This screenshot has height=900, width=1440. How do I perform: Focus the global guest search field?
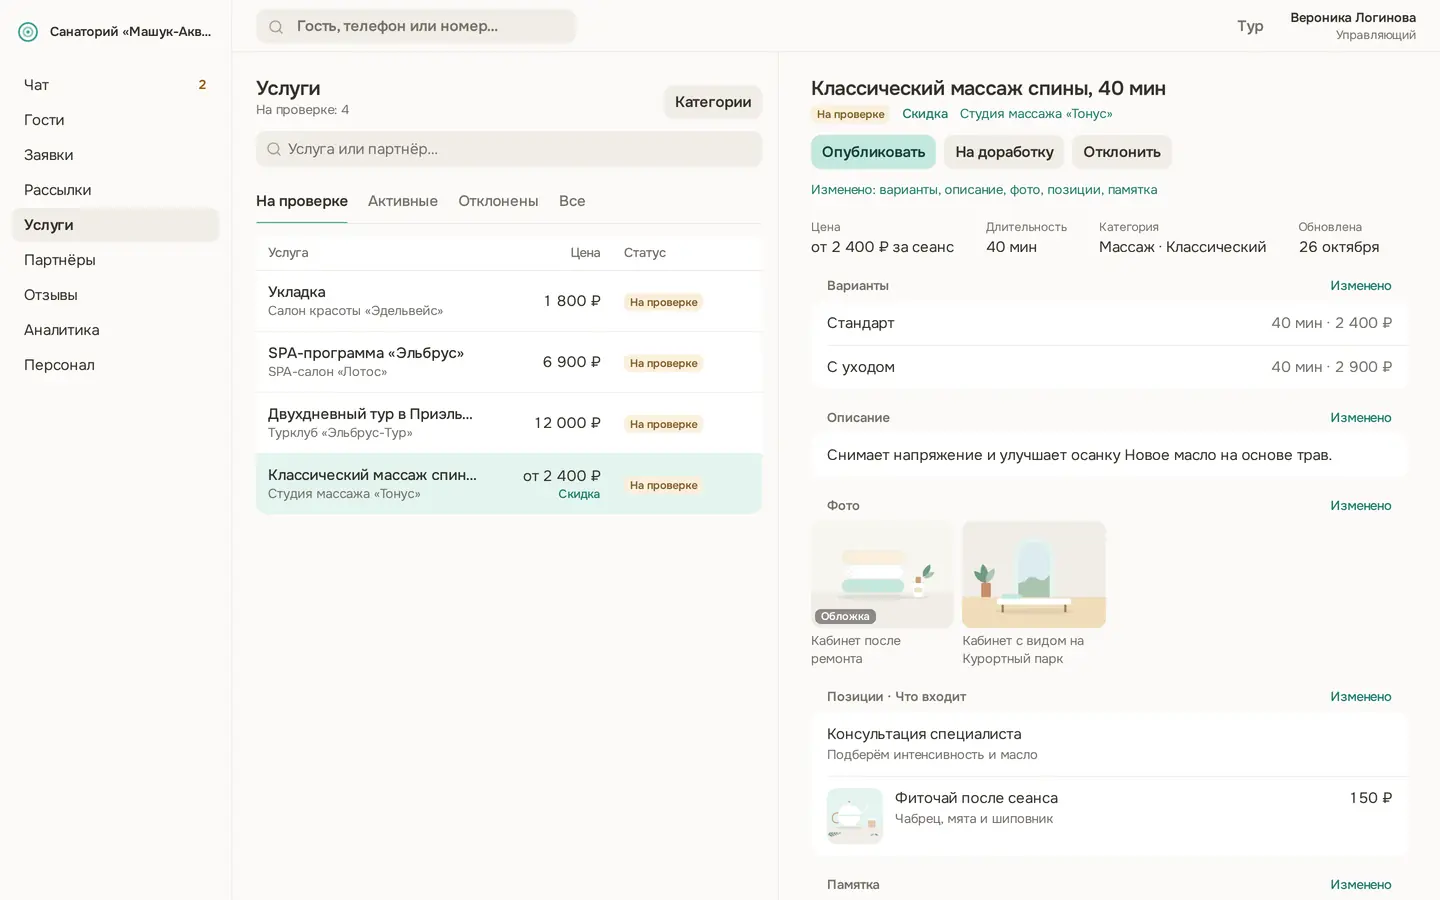tap(416, 27)
